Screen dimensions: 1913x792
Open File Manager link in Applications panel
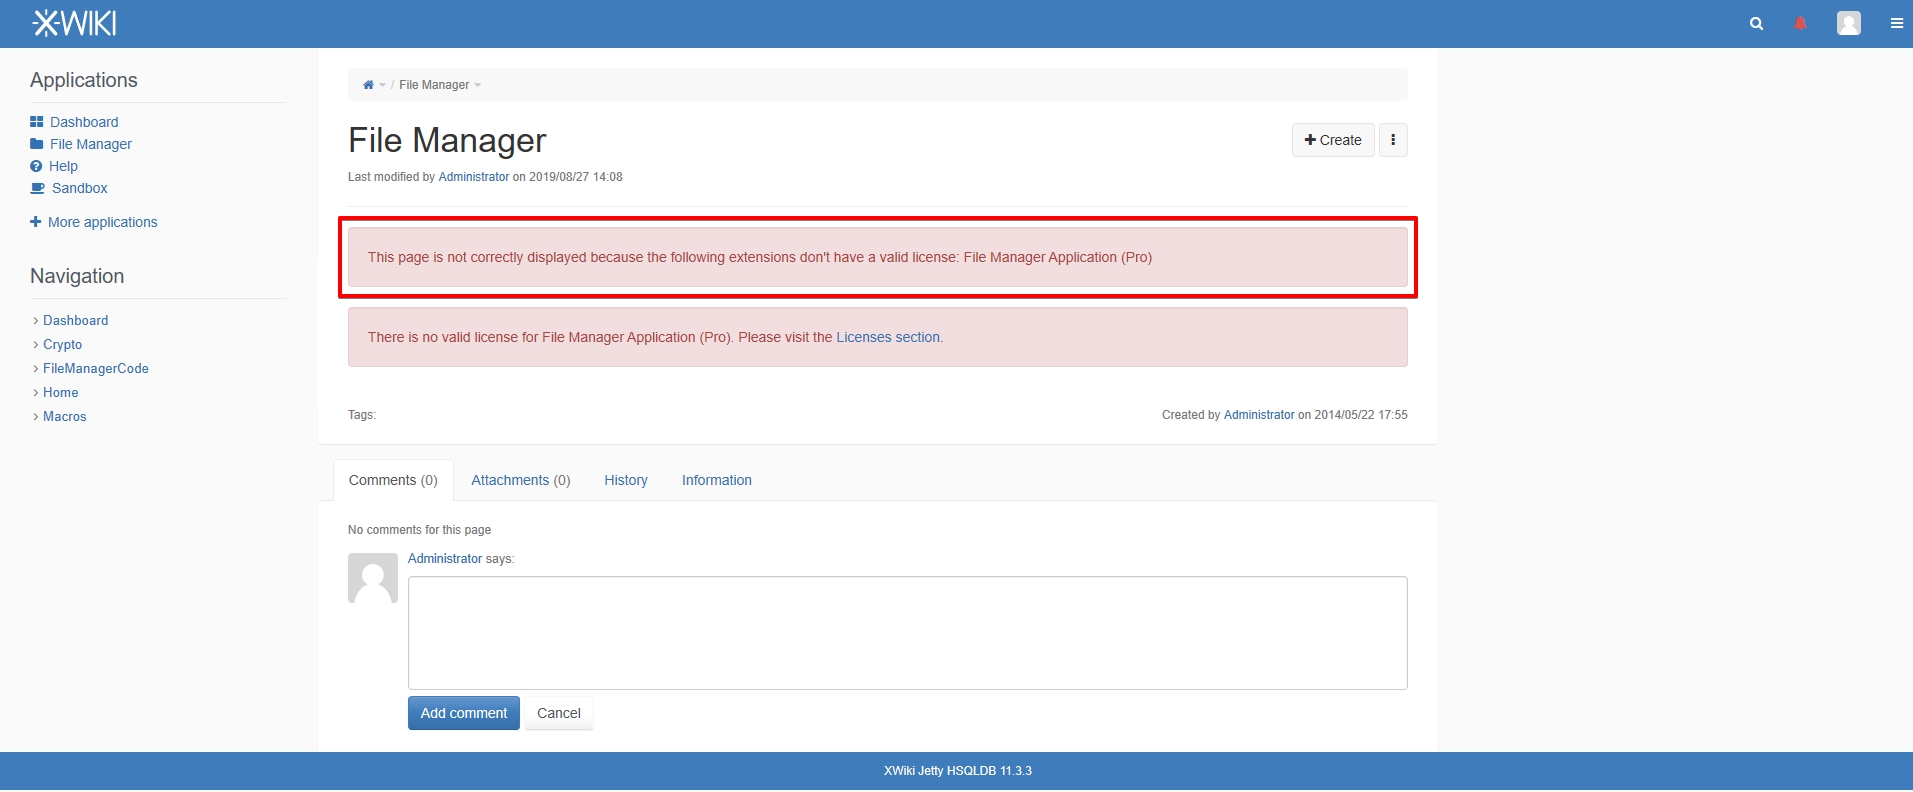[x=91, y=144]
